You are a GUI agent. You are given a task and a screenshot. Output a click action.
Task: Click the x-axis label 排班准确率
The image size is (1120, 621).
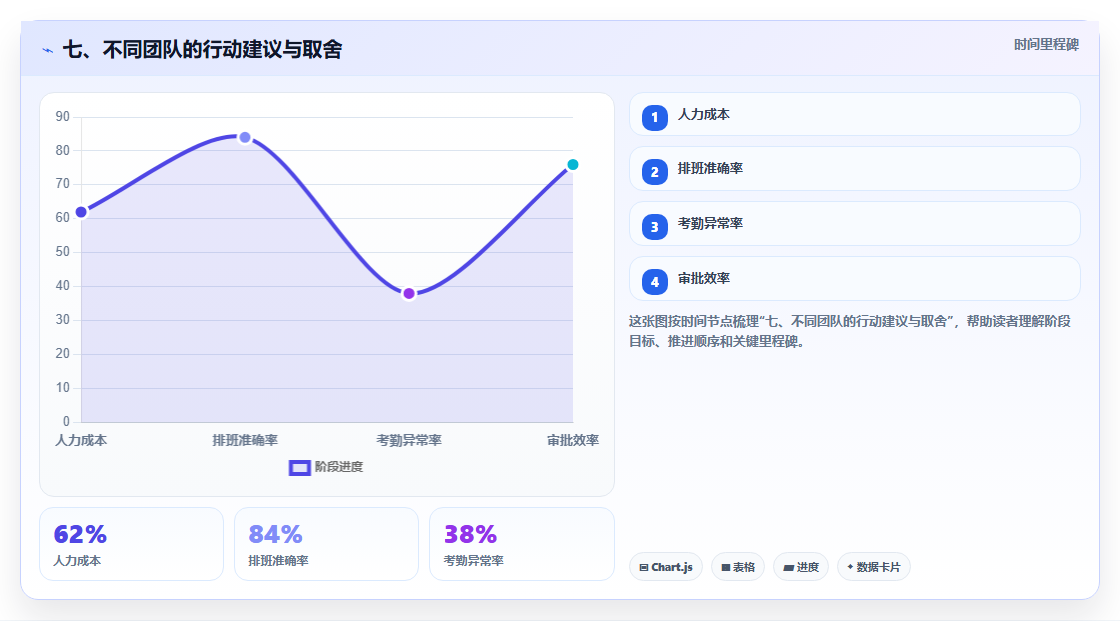click(245, 441)
